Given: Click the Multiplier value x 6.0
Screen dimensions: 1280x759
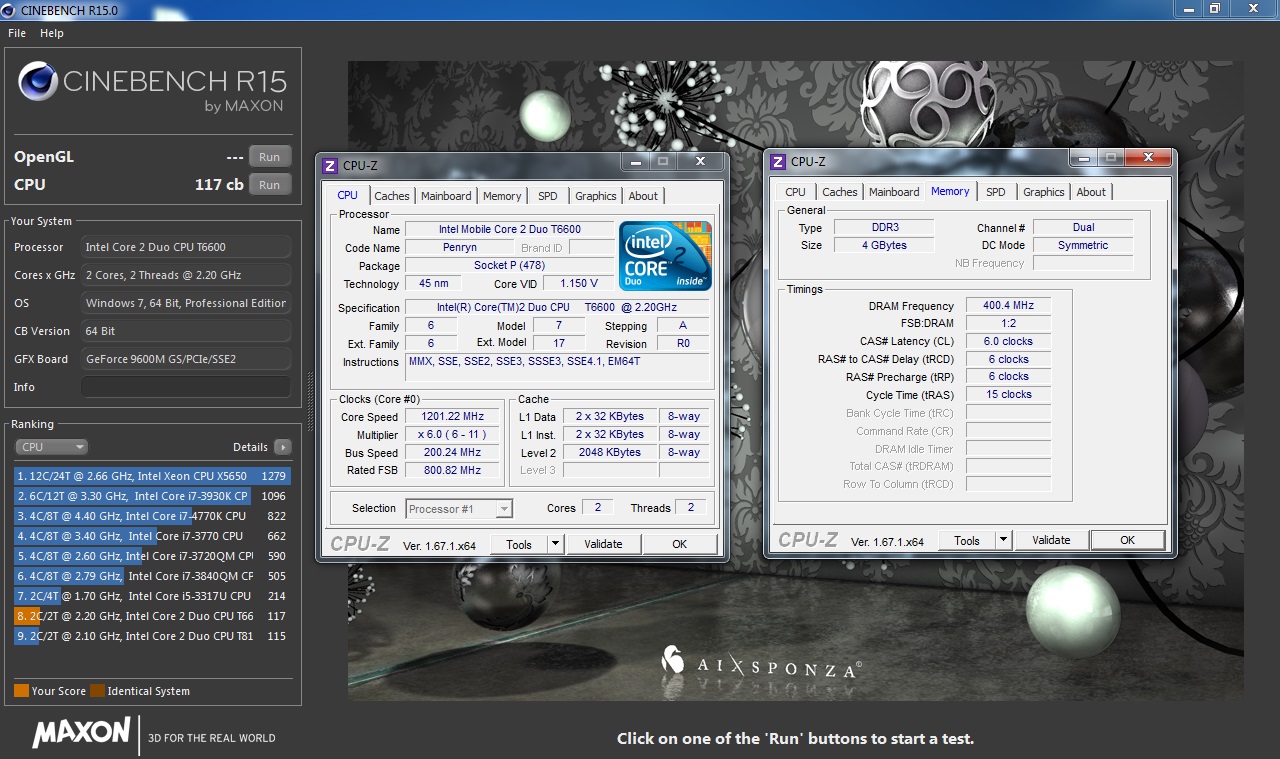Looking at the screenshot, I should coord(453,435).
